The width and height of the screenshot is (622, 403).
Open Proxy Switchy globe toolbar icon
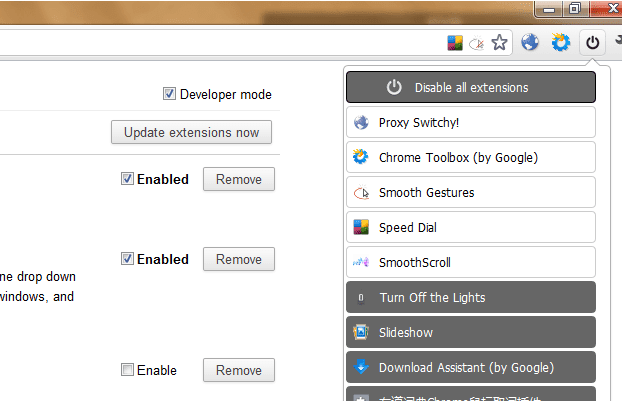tap(530, 42)
